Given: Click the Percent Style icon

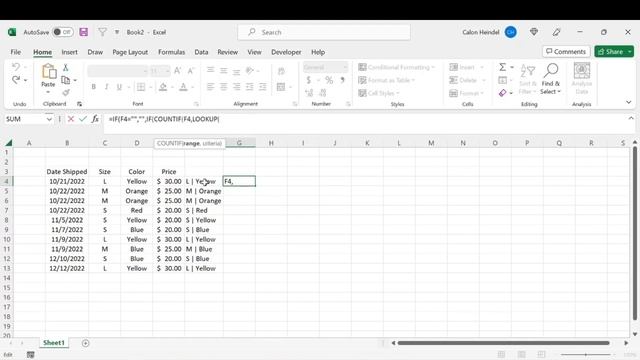Looking at the screenshot, I should point(329,80).
